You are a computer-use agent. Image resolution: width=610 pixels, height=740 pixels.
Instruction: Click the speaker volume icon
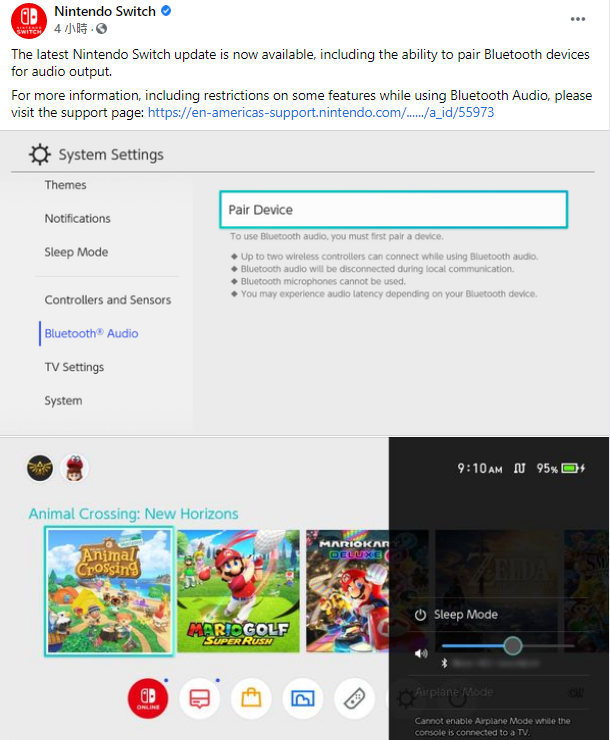coord(421,654)
